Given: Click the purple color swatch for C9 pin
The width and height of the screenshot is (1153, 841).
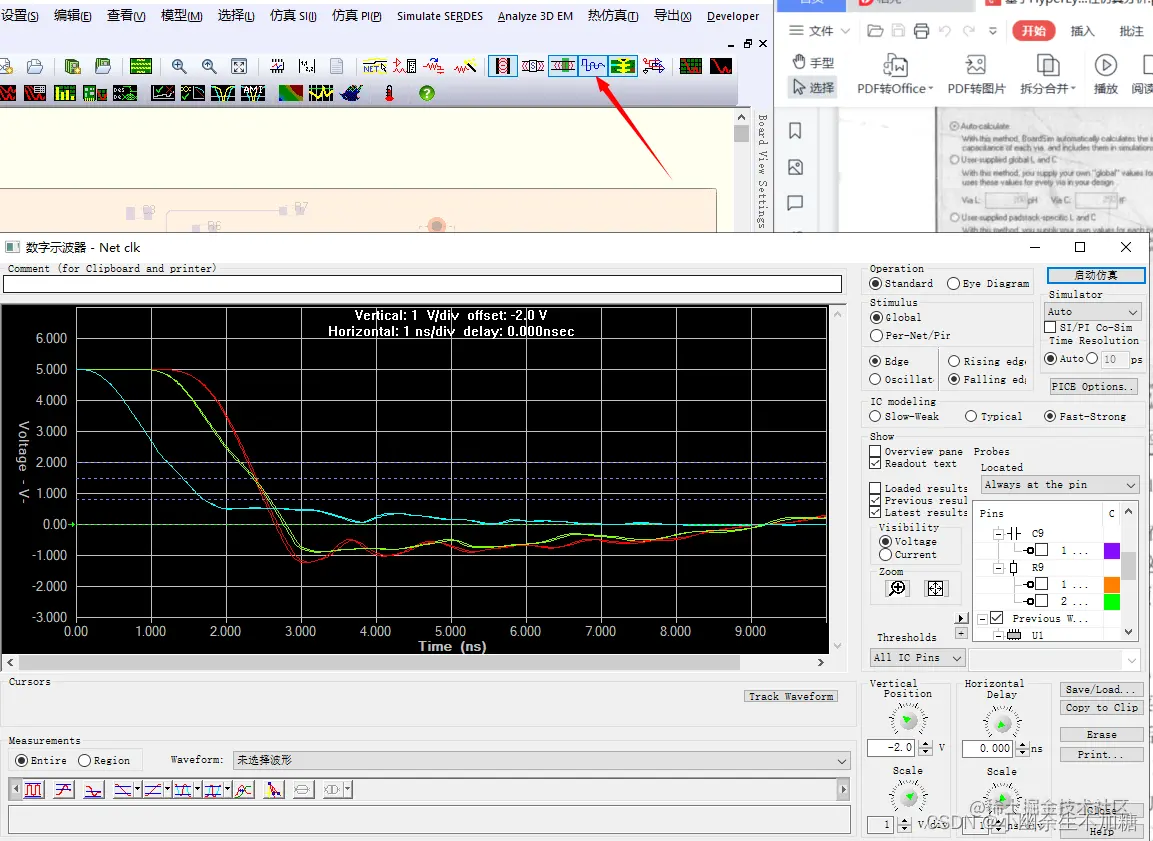Looking at the screenshot, I should pos(1111,550).
